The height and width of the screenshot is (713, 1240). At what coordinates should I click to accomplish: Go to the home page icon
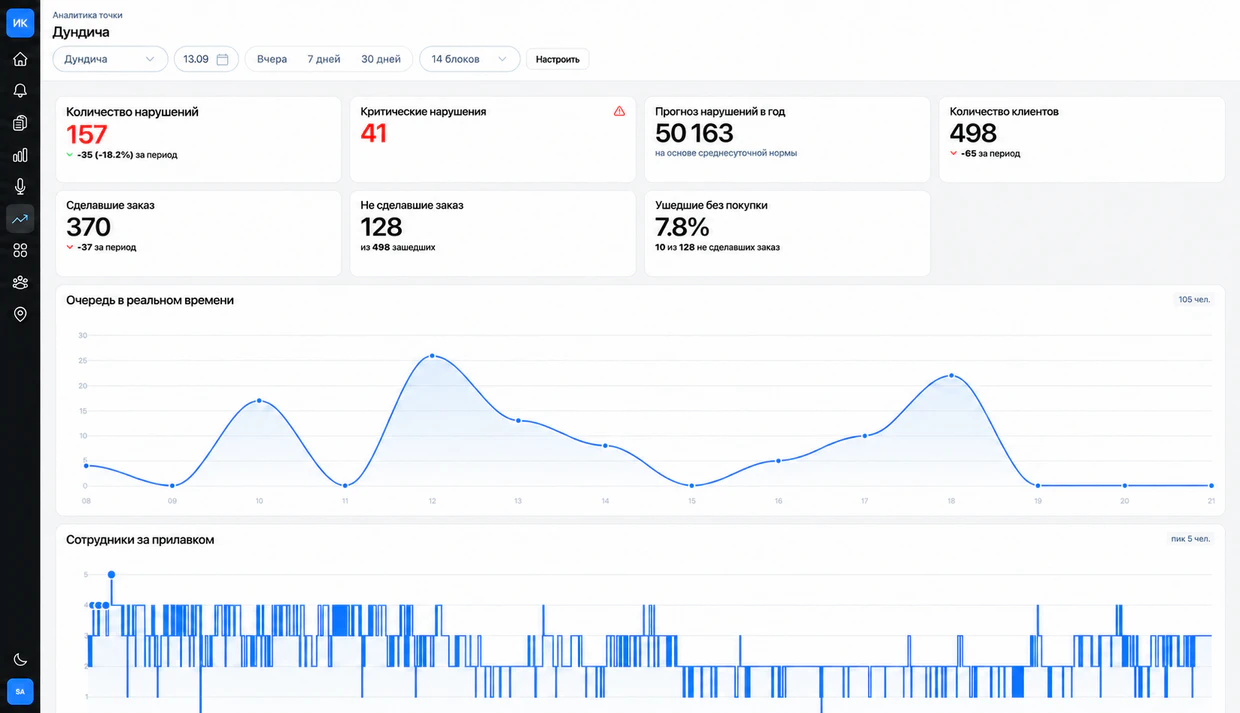[20, 59]
